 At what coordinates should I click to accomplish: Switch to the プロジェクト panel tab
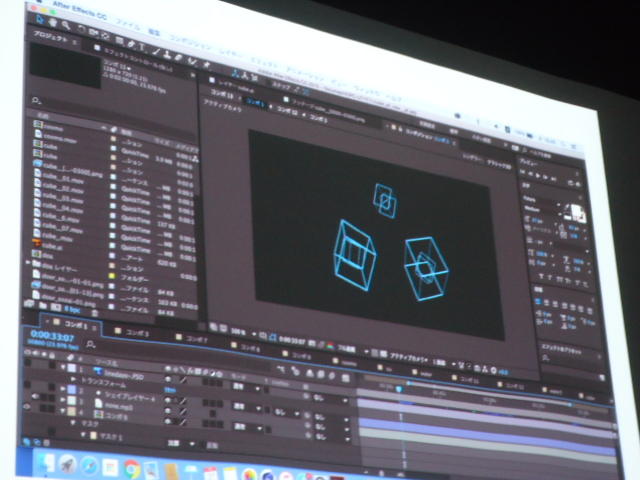point(51,38)
